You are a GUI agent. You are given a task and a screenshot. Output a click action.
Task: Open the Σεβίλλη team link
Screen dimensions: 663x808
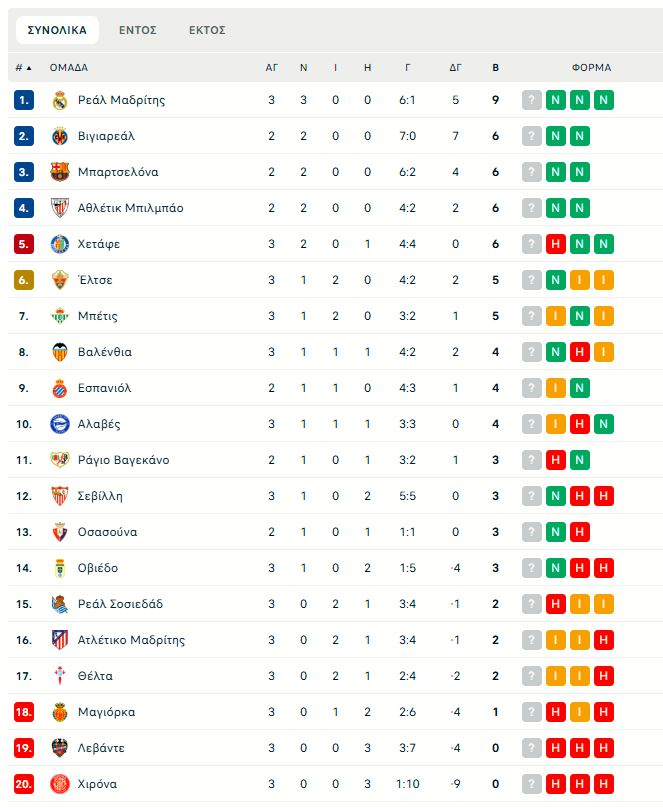click(x=100, y=496)
